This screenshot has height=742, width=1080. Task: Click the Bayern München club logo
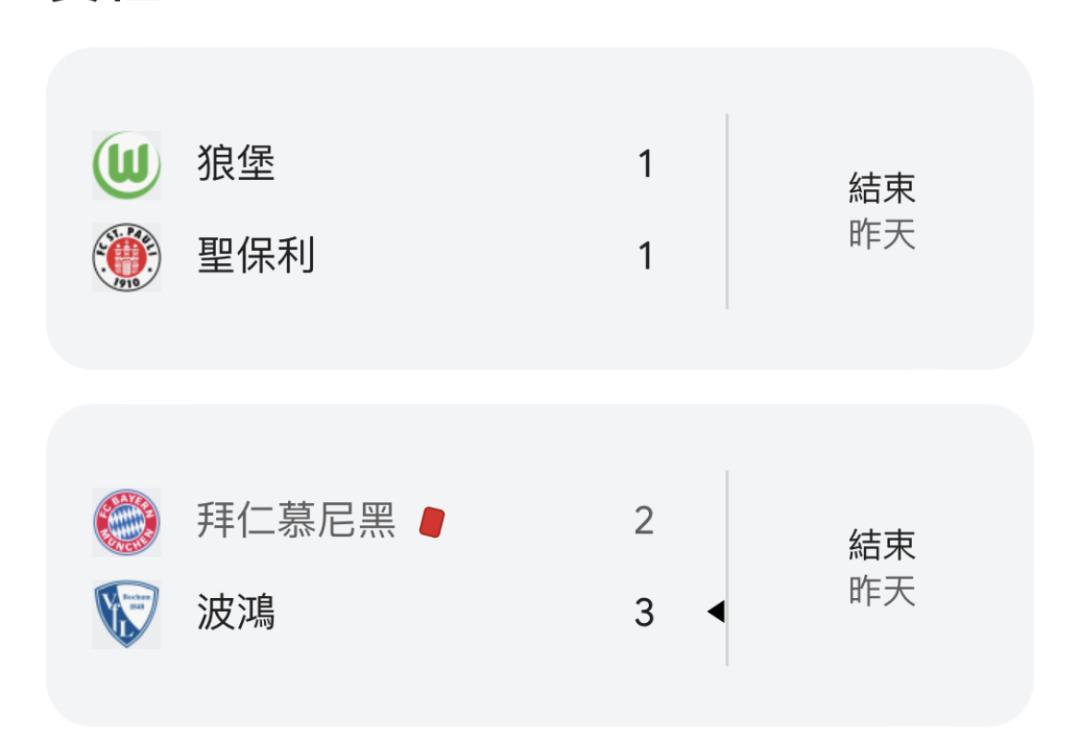pos(126,521)
